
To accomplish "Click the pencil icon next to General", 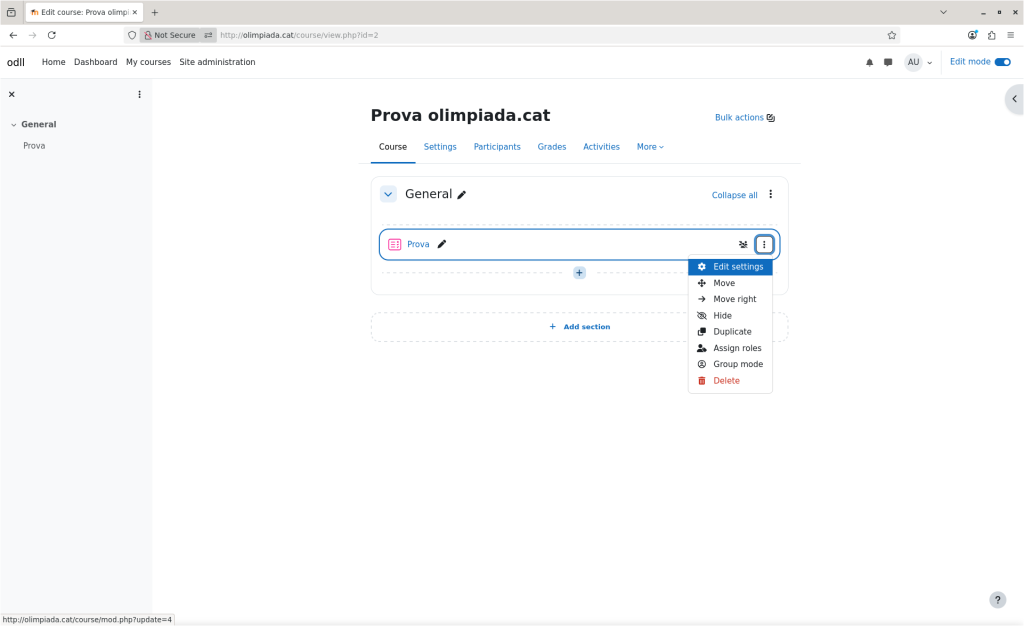I will click(462, 195).
